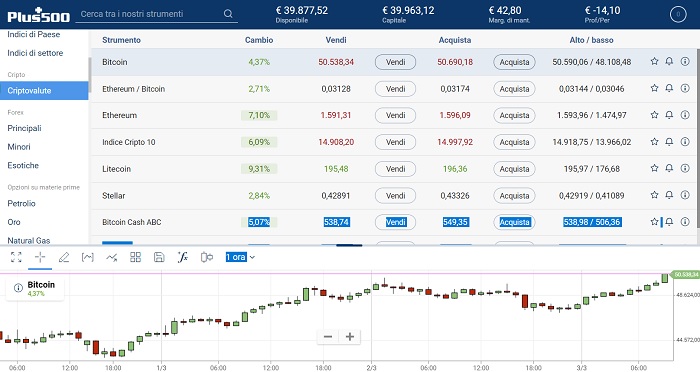Sell Ethereum with Vendi button
The height and width of the screenshot is (372, 700).
[x=395, y=115]
